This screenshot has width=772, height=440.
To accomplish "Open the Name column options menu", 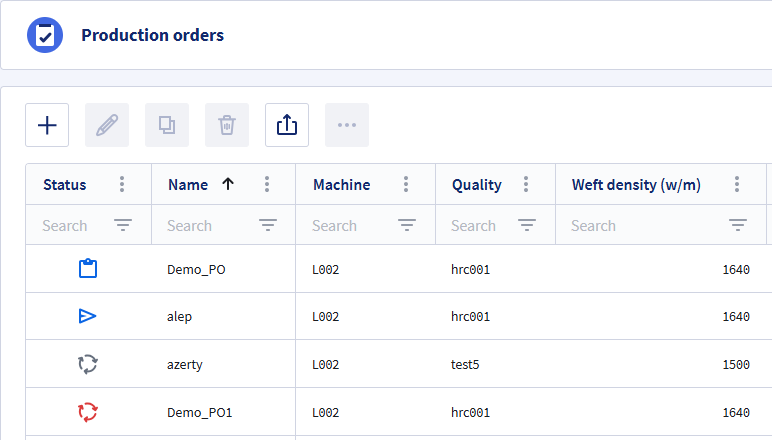I will [267, 185].
